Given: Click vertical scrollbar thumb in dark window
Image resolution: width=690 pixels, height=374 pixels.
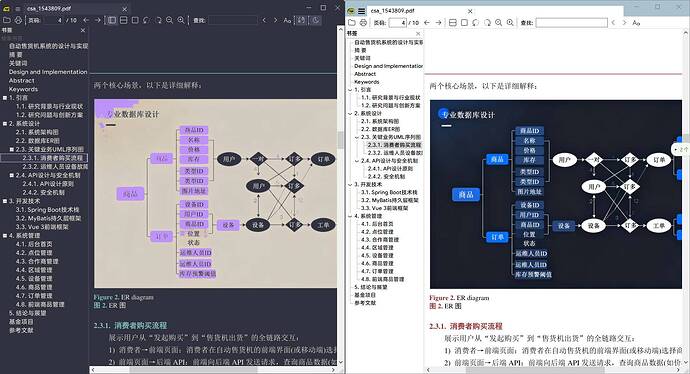Looking at the screenshot, I should tap(340, 140).
